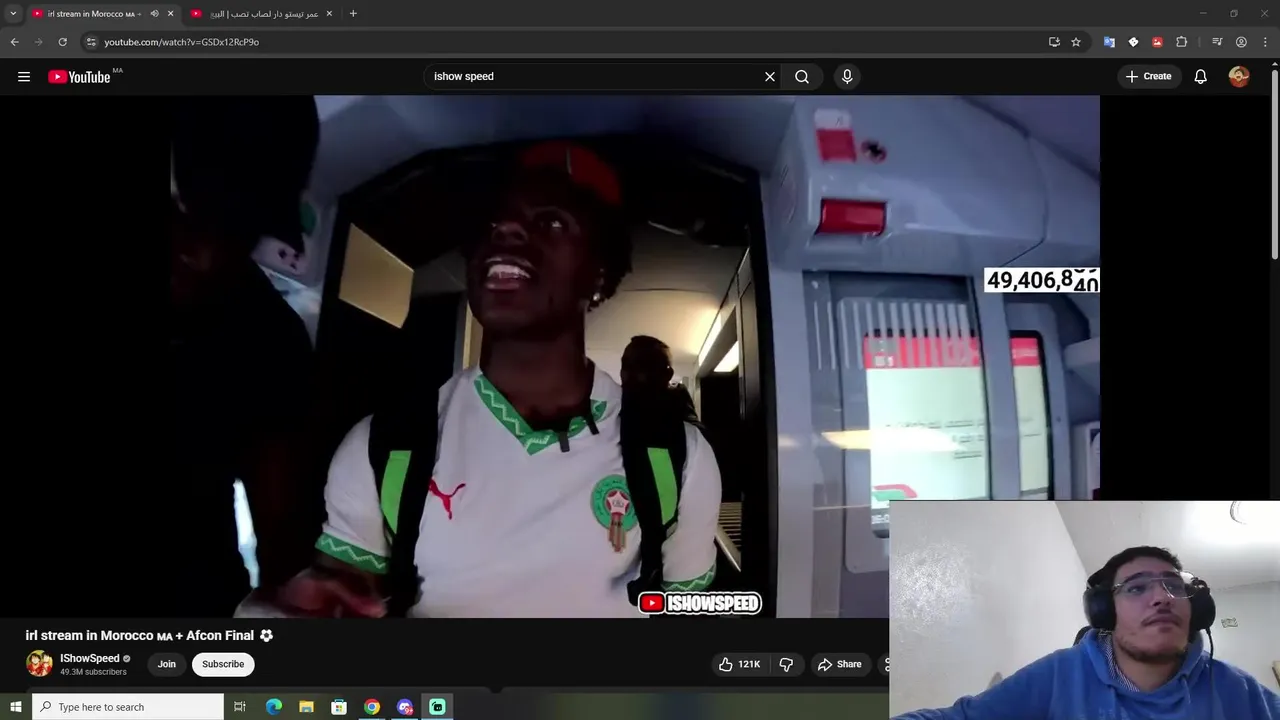This screenshot has height=720, width=1280.
Task: Run the search with the magnifier button
Action: coord(802,77)
